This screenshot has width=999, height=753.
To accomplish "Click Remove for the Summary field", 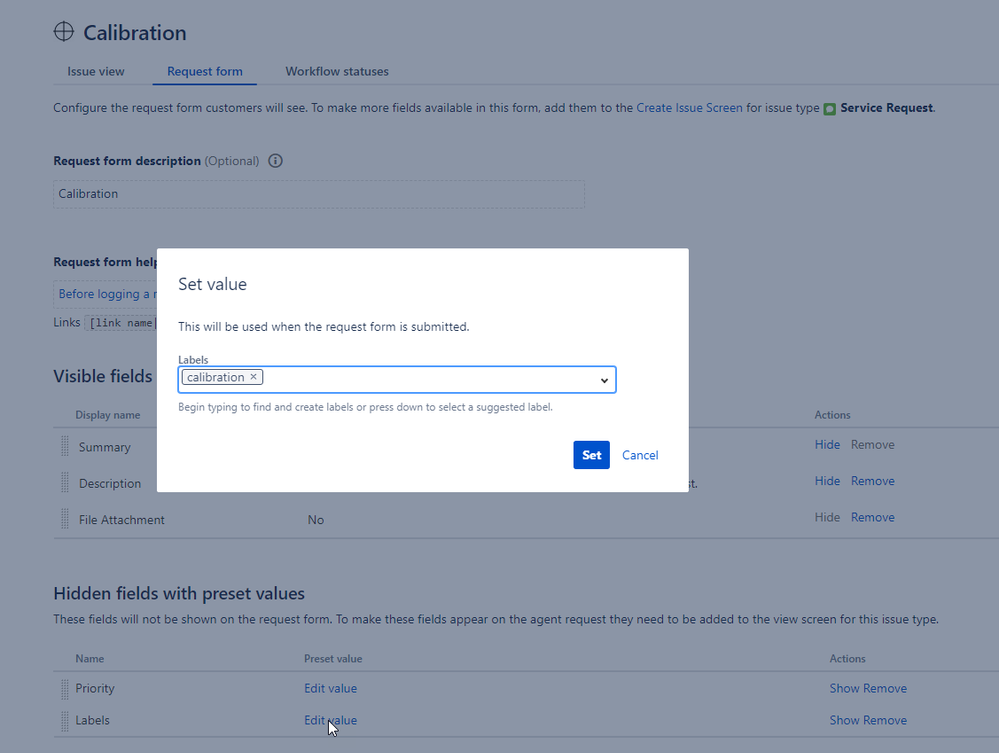I will point(873,445).
